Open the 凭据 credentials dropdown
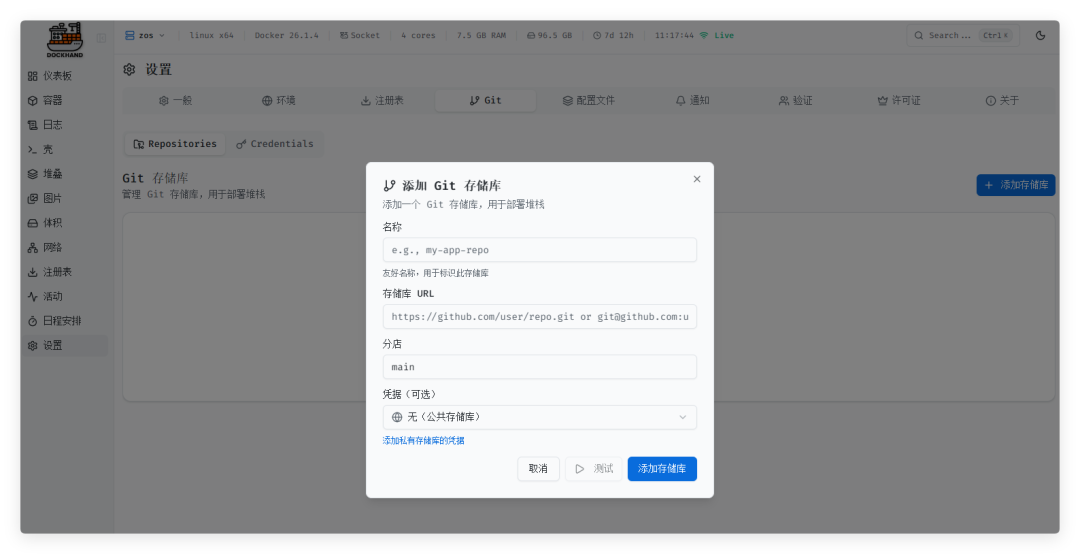 click(539, 417)
